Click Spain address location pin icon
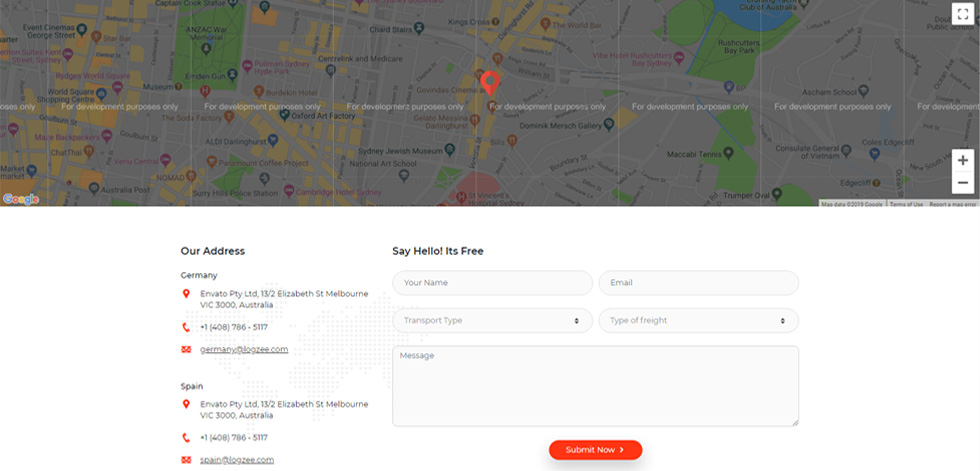The height and width of the screenshot is (471, 980). click(x=186, y=404)
